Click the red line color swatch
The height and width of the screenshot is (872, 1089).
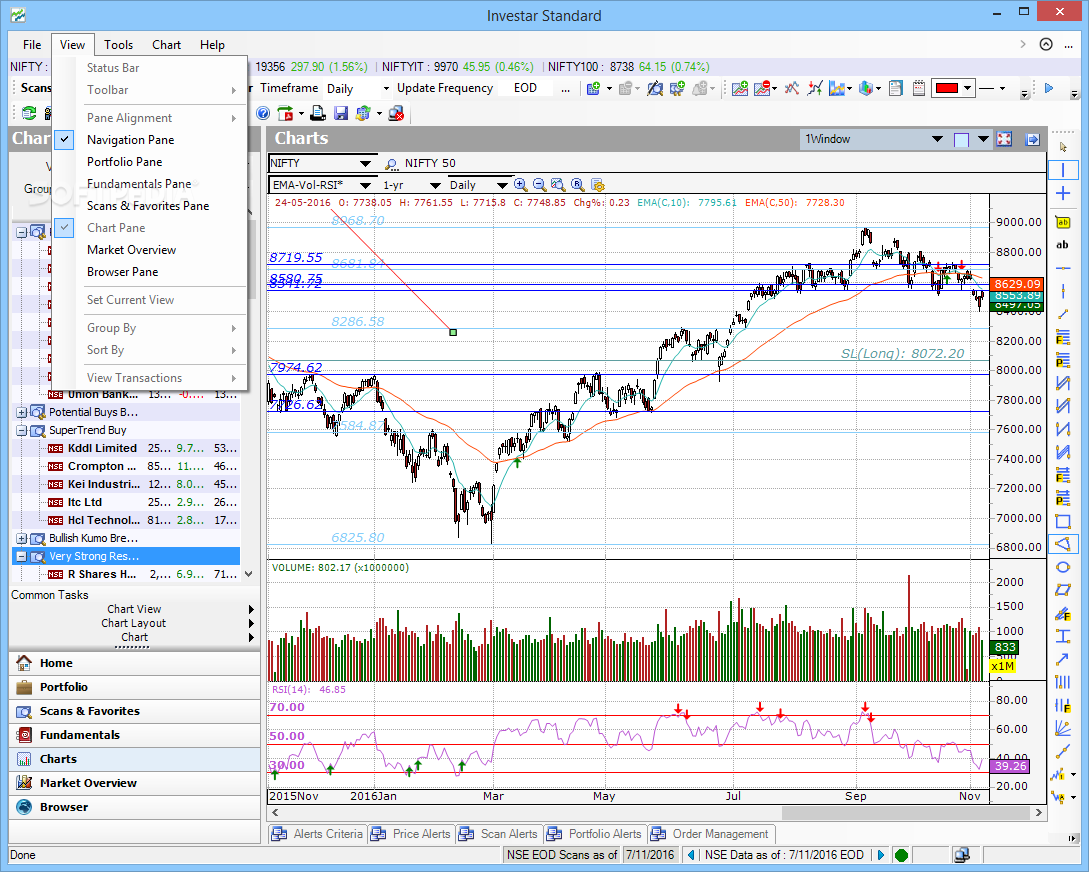click(947, 88)
